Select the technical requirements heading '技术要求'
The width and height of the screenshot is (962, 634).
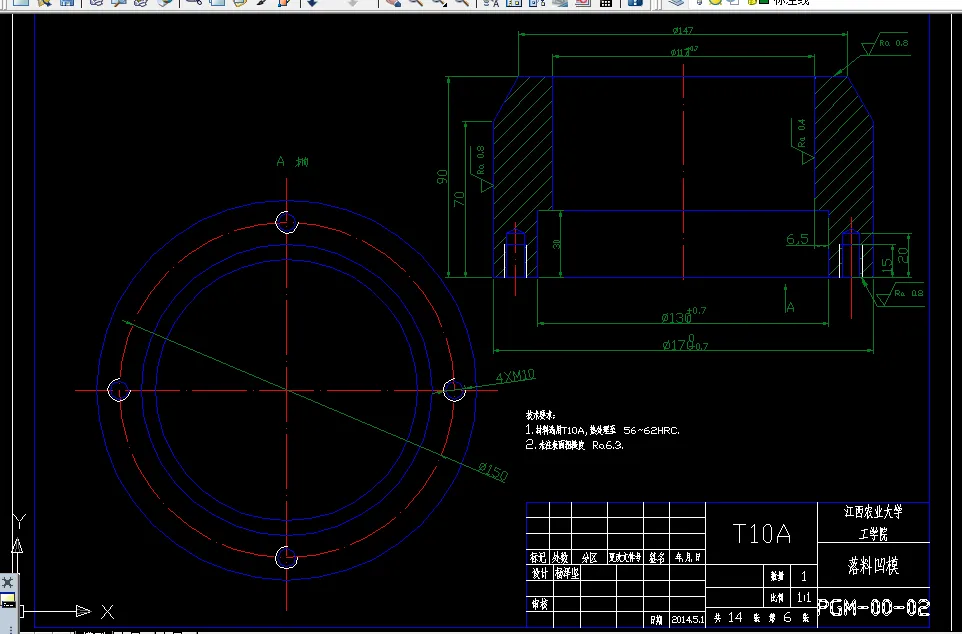(x=540, y=416)
